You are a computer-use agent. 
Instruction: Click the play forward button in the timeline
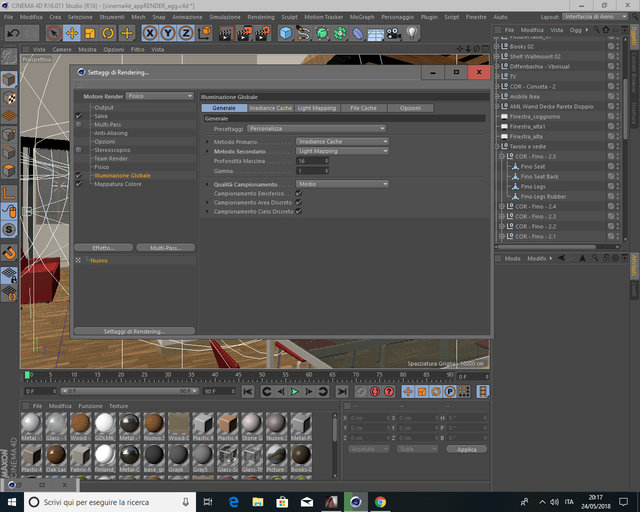[294, 392]
